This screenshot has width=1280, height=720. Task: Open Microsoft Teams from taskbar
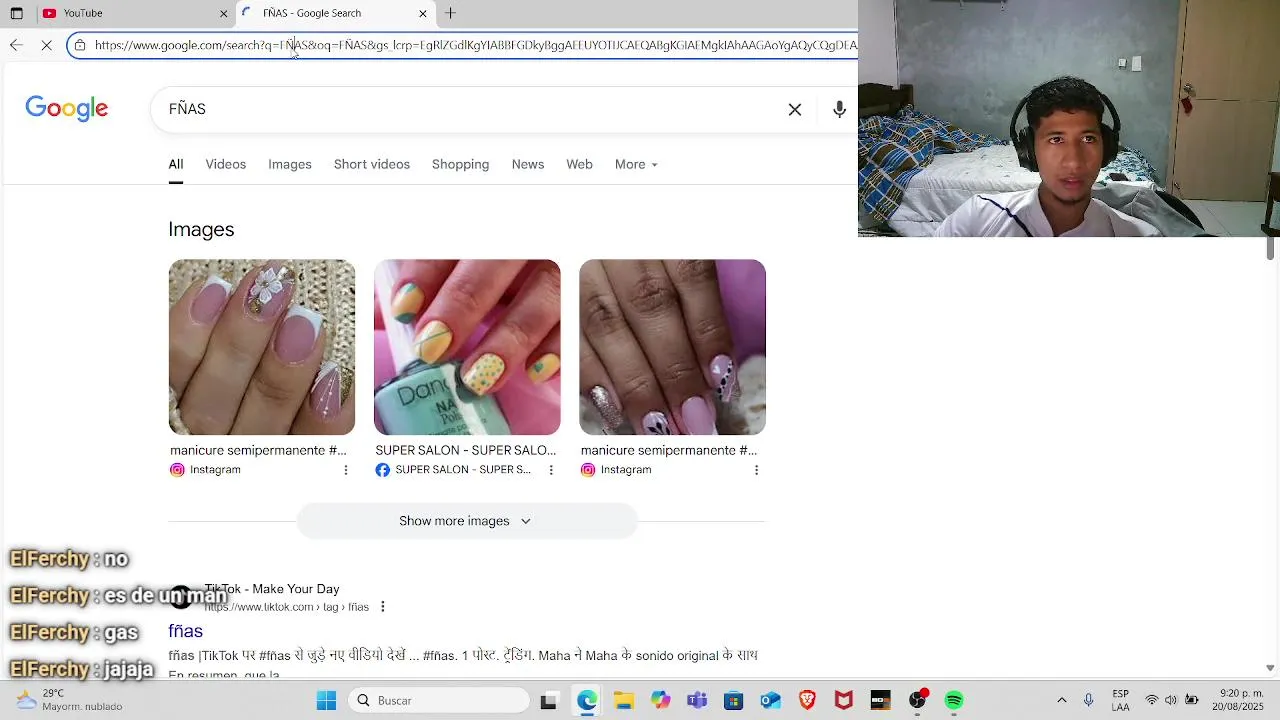(x=697, y=700)
